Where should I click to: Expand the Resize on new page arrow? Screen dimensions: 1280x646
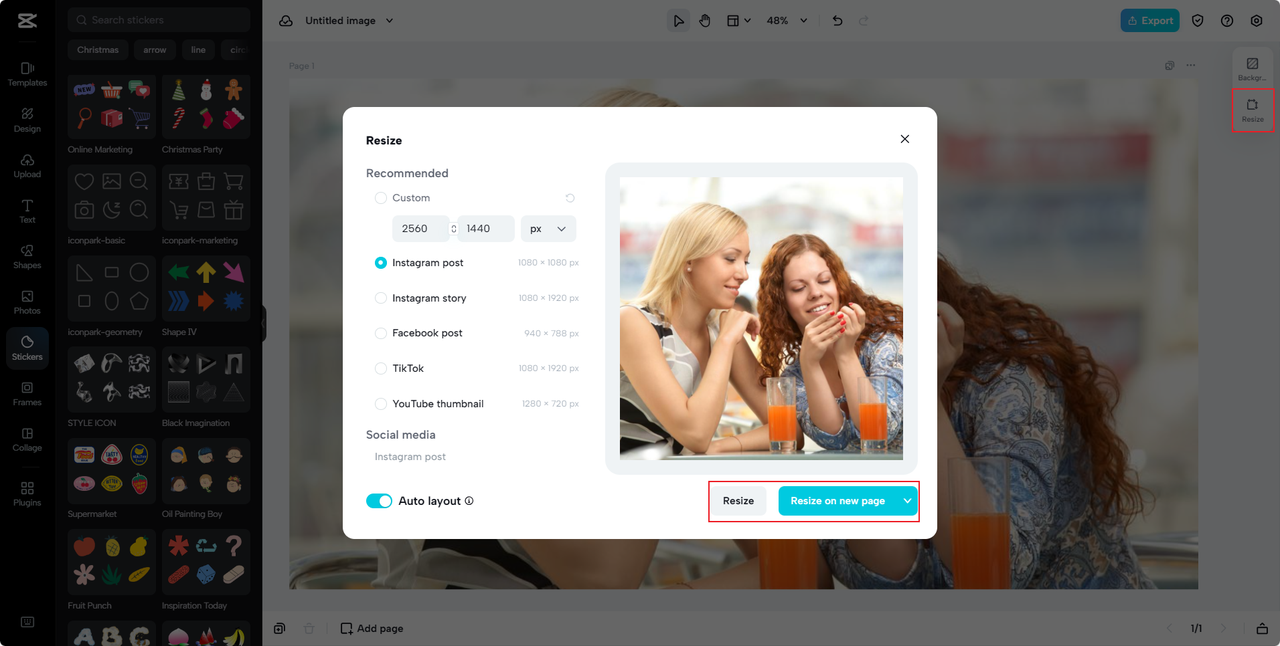pos(907,501)
